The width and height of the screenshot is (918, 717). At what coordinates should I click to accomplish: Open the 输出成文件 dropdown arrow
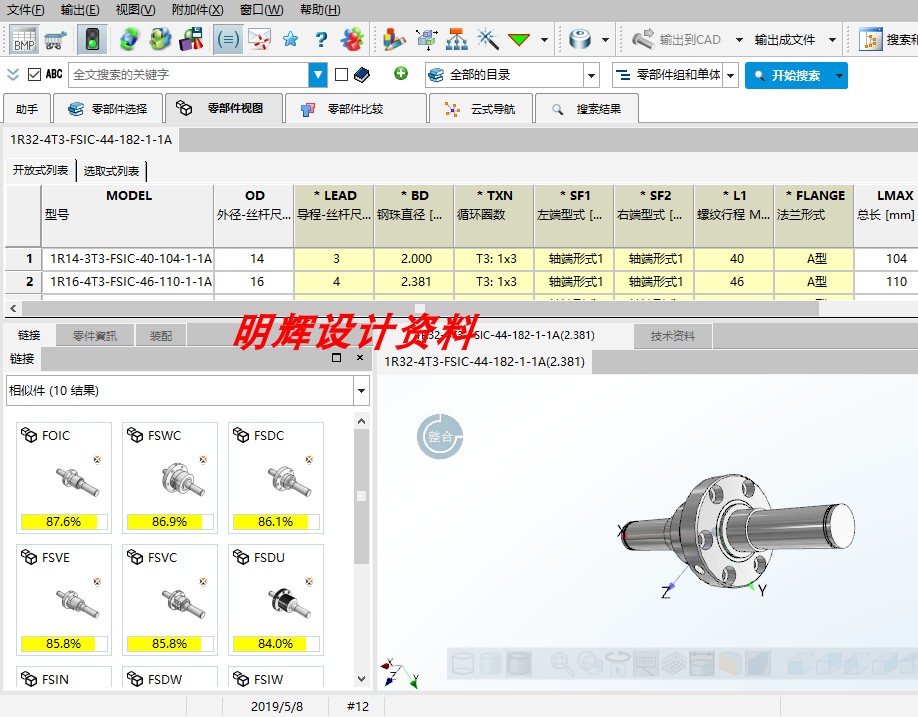point(832,40)
